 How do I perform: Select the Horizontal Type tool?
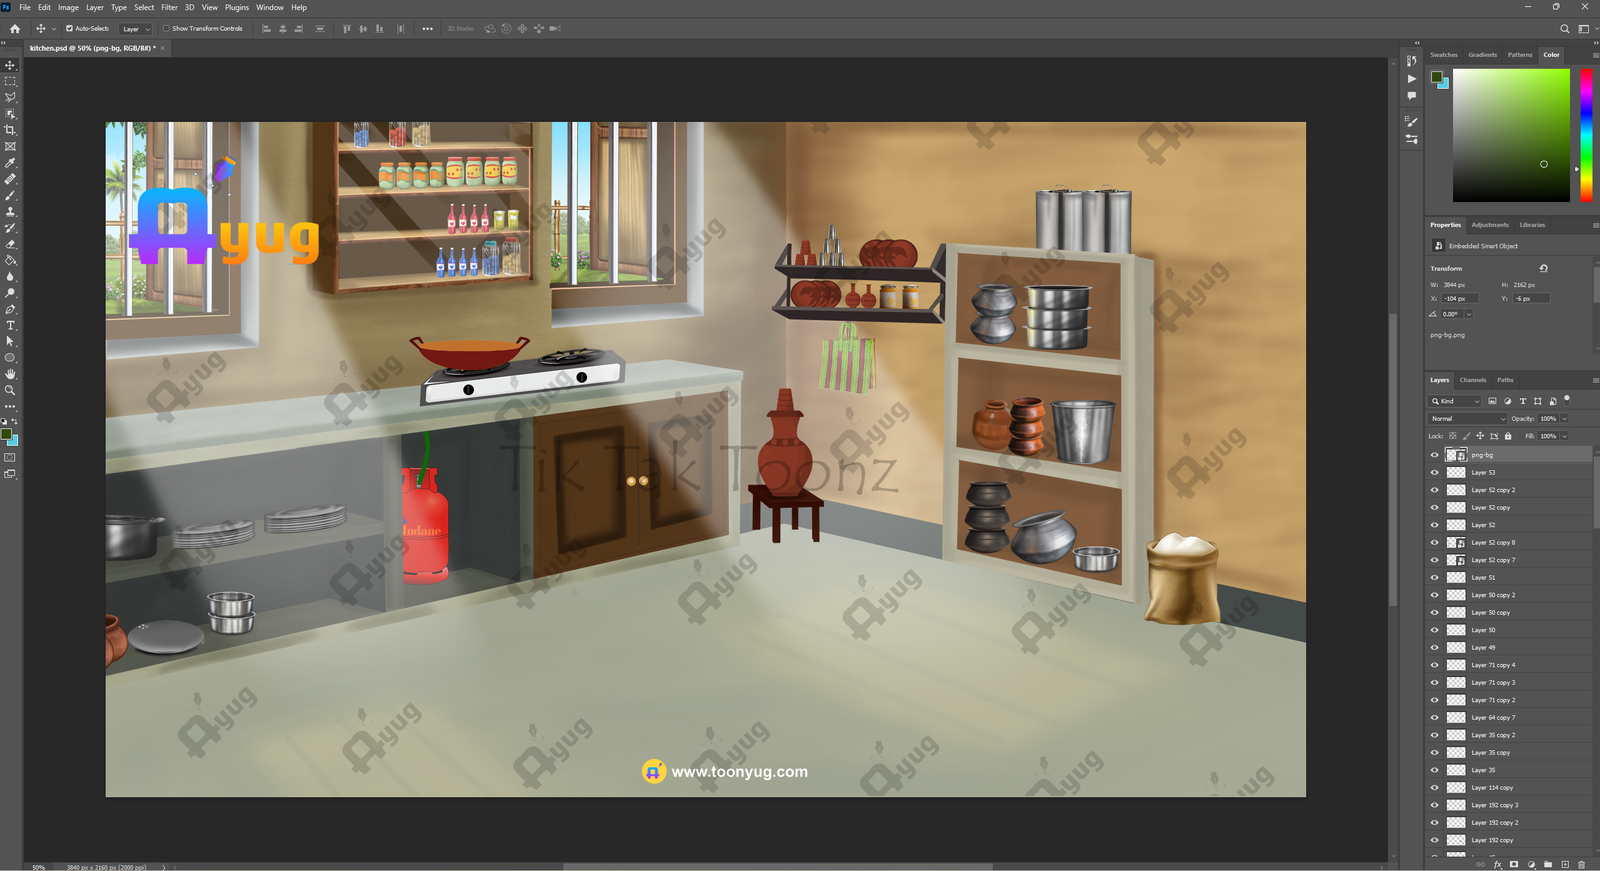10,326
